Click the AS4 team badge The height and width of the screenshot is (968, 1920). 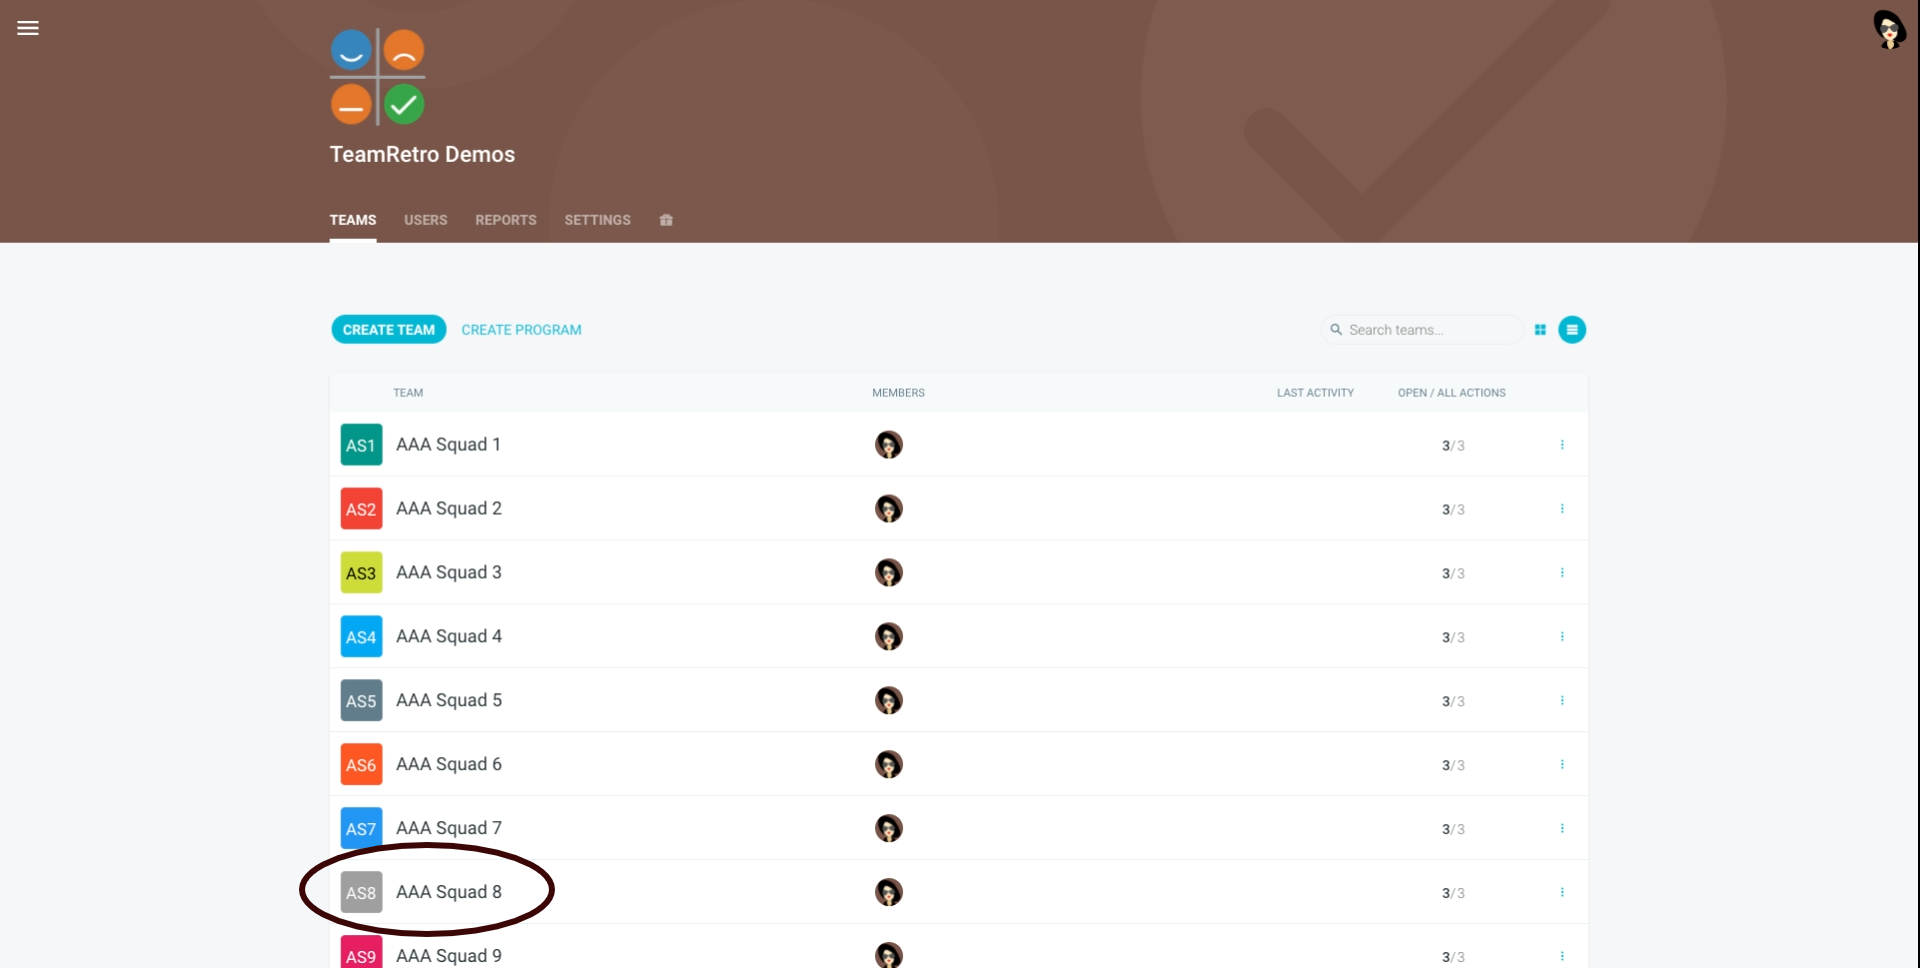click(361, 637)
